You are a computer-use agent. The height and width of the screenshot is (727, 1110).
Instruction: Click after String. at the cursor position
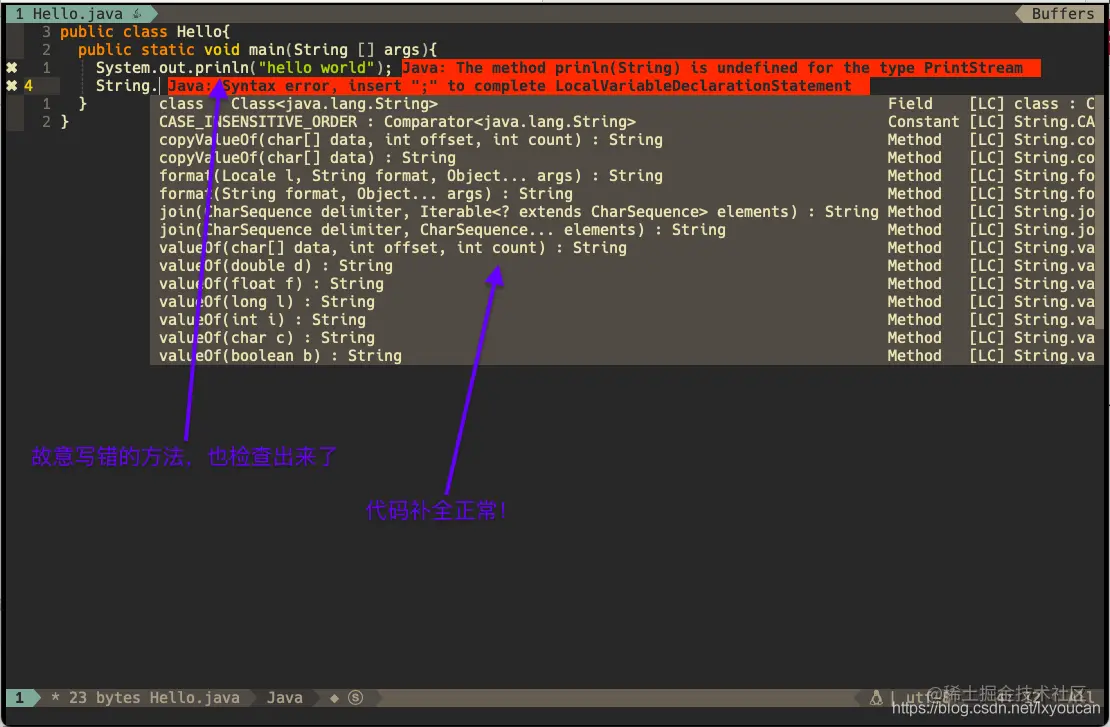pos(161,86)
